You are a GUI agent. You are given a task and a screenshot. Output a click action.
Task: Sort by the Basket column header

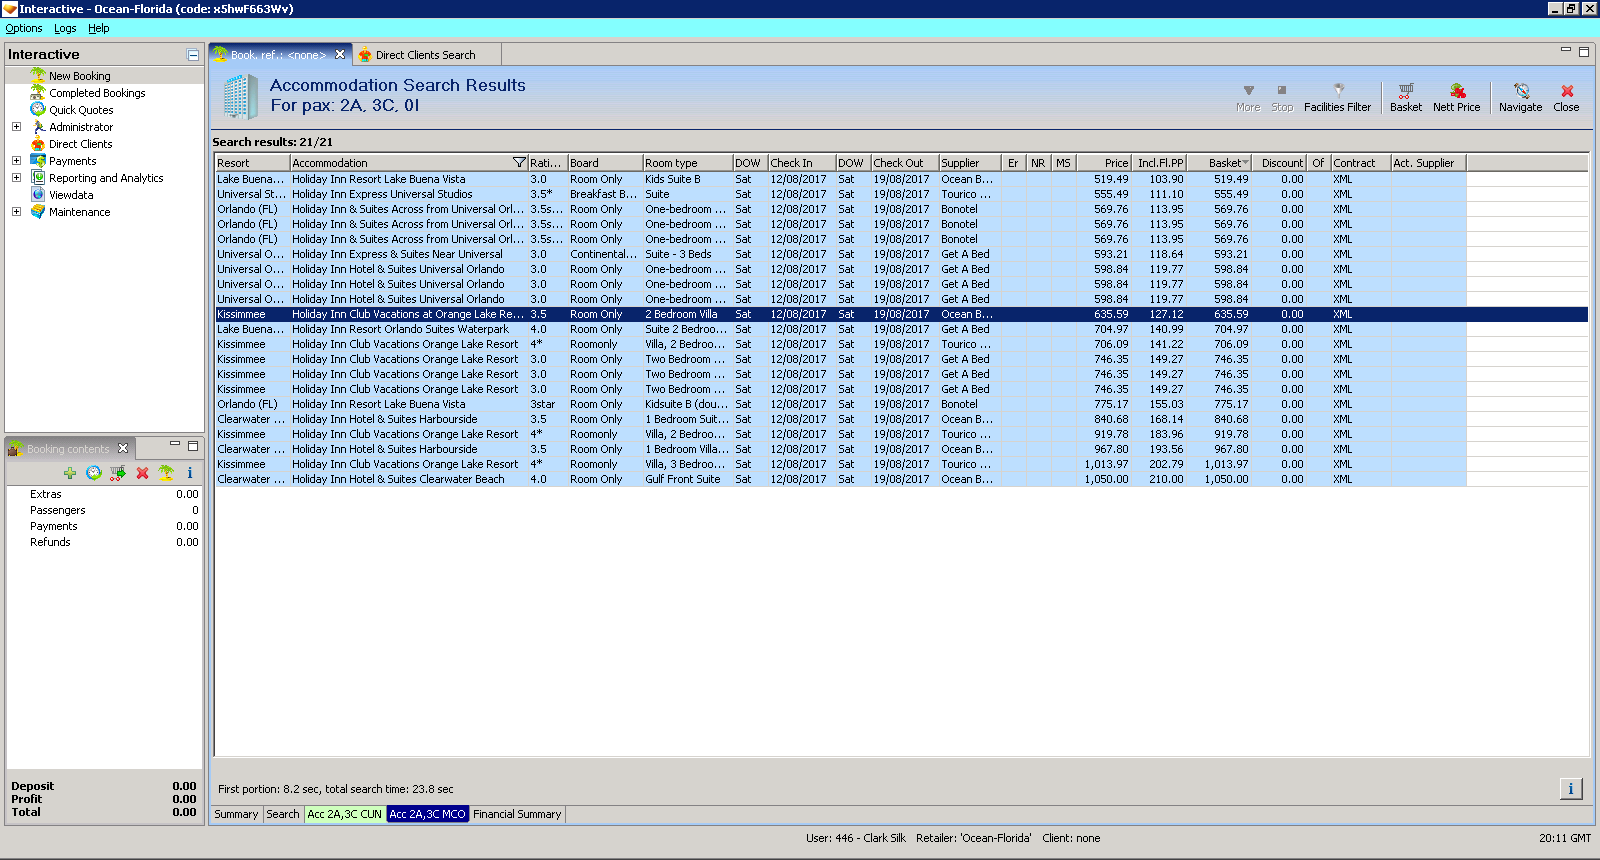(1219, 163)
